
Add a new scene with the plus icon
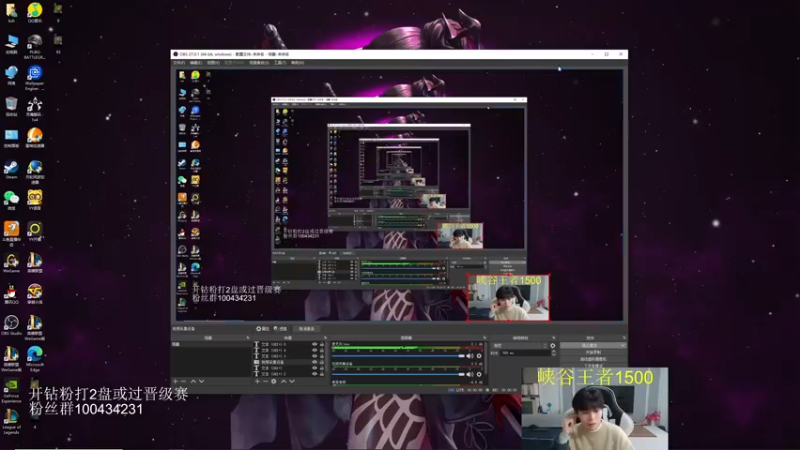coord(176,381)
